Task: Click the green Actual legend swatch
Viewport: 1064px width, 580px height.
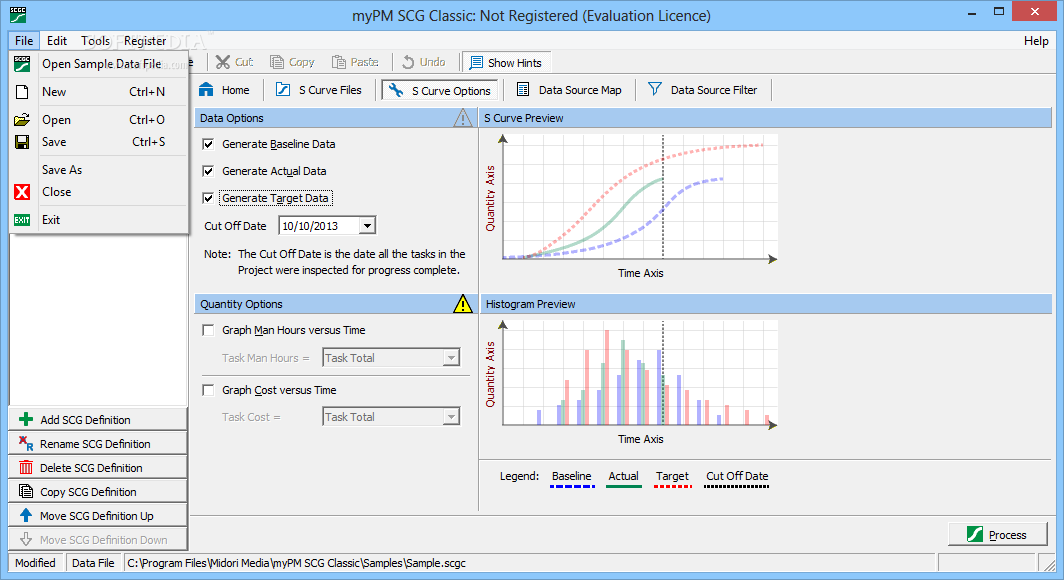Action: pos(623,486)
